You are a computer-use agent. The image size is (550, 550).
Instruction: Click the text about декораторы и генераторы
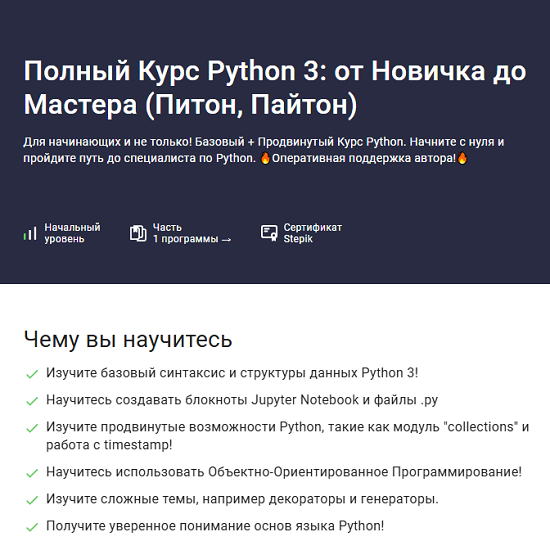242,499
